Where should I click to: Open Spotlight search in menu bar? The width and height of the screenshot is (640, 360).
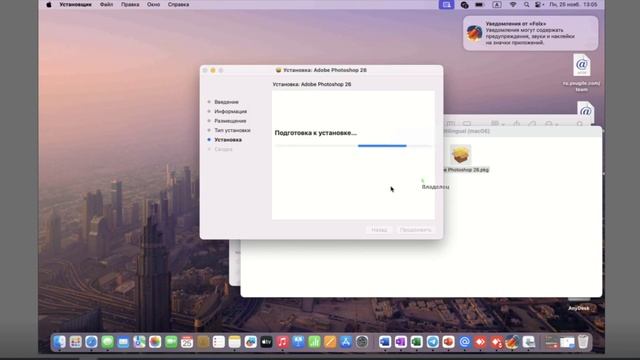click(x=527, y=4)
